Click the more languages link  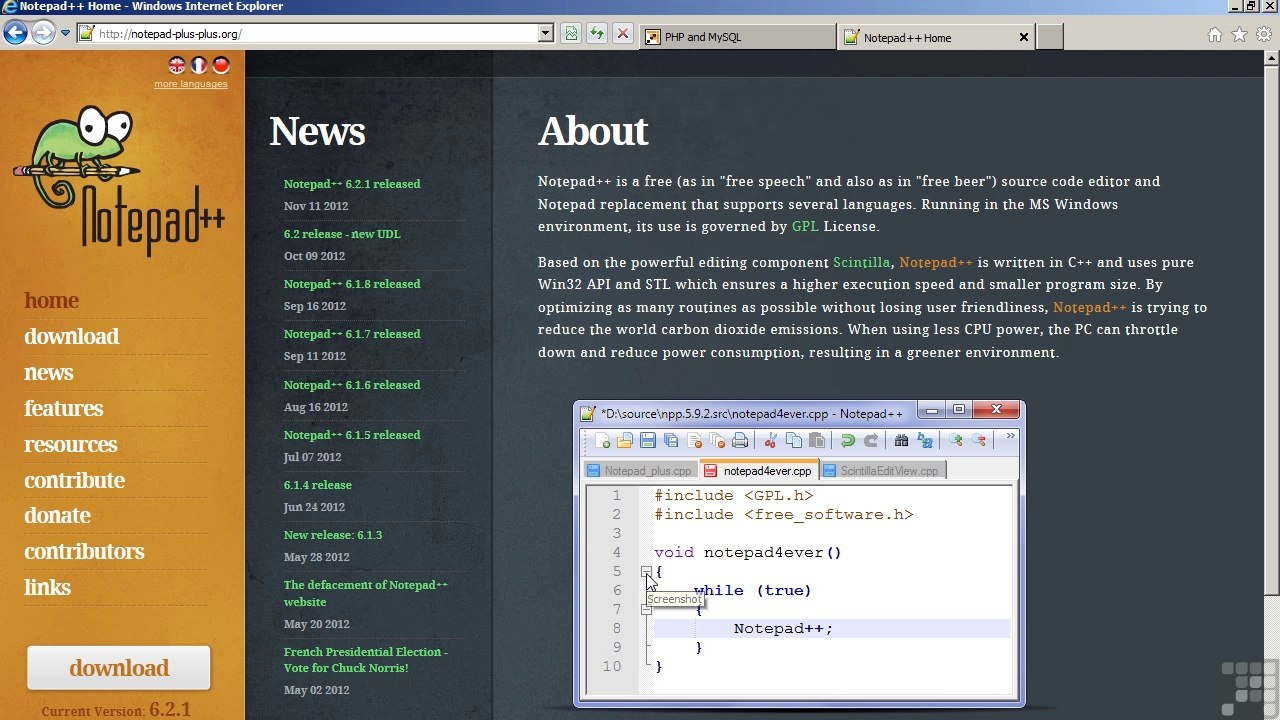point(190,84)
